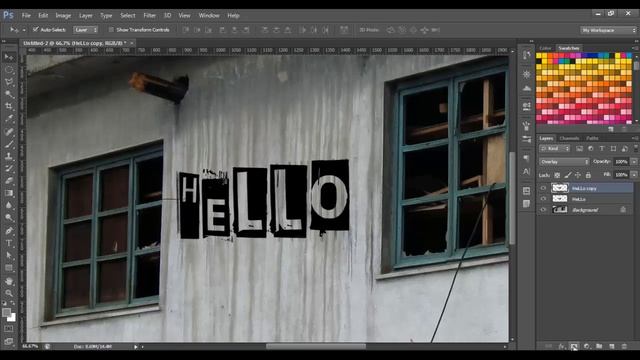Click the Delete layer trash icon
Viewport: 640px width, 360px height.
(x=624, y=347)
